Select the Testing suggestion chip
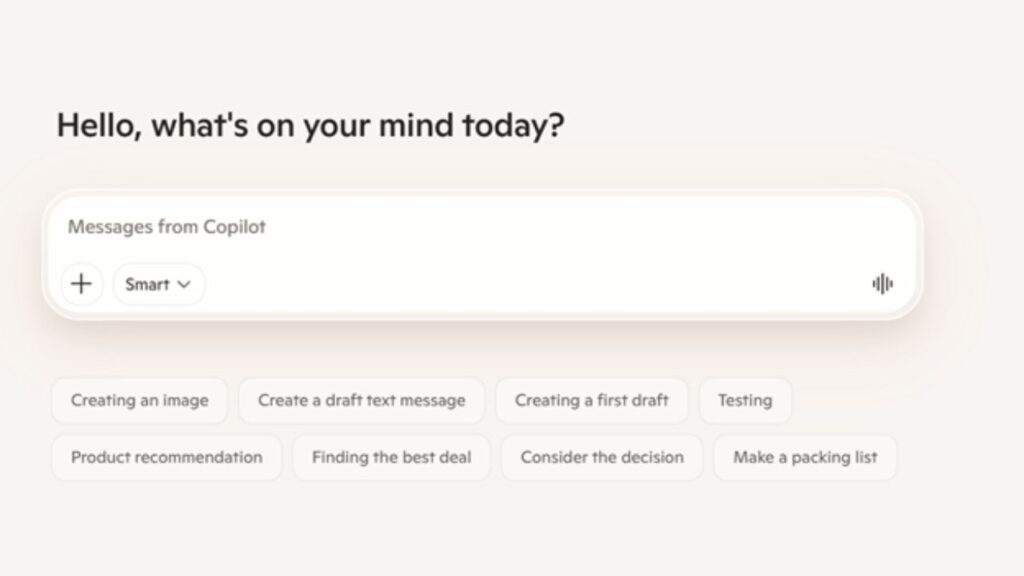1024x576 pixels. 745,400
